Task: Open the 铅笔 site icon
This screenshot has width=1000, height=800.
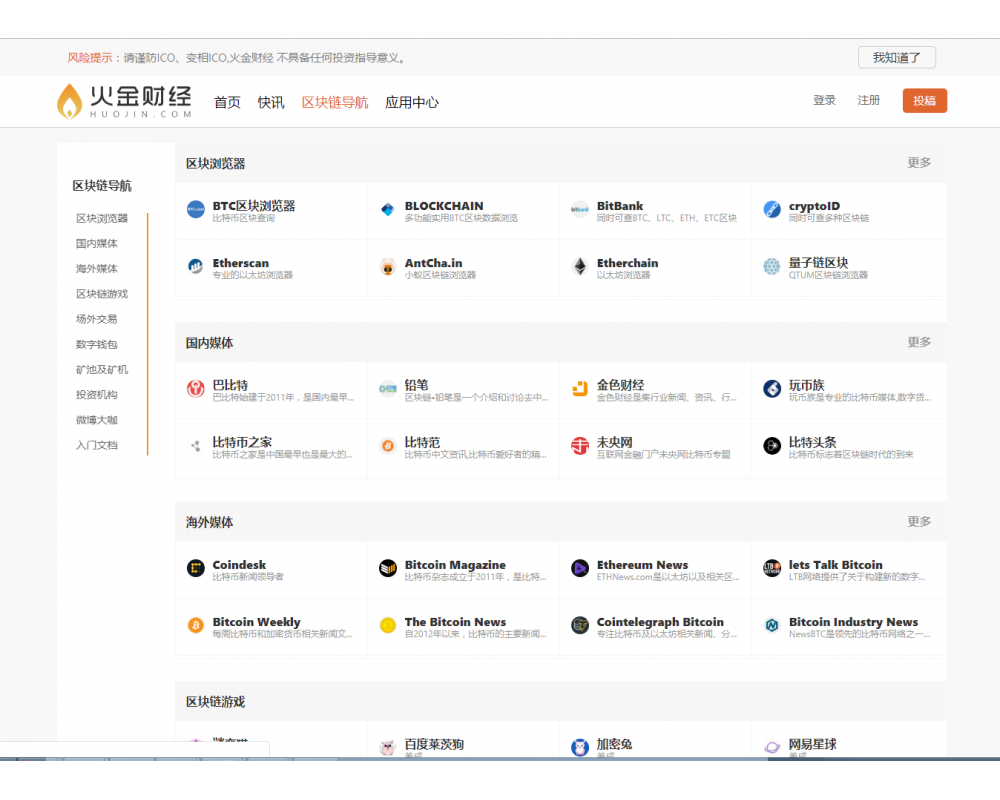Action: coord(388,389)
